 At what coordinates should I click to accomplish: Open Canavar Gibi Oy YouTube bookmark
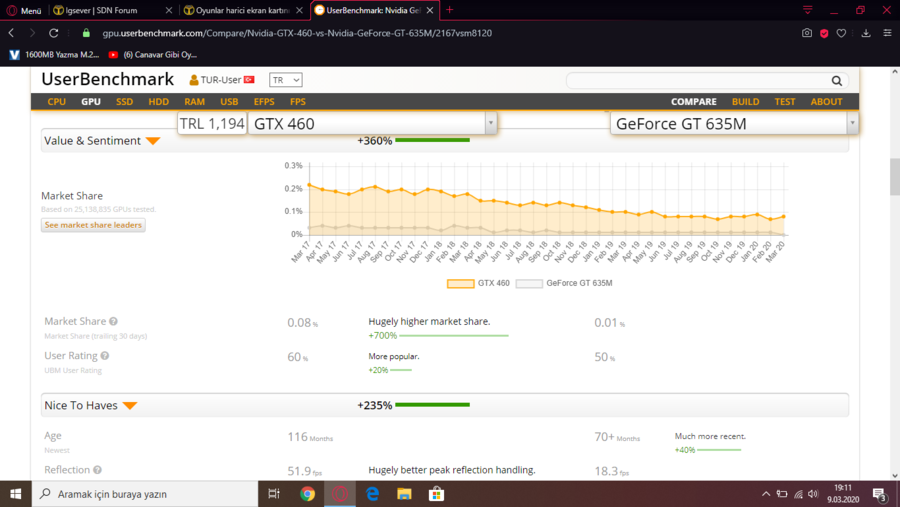click(153, 55)
